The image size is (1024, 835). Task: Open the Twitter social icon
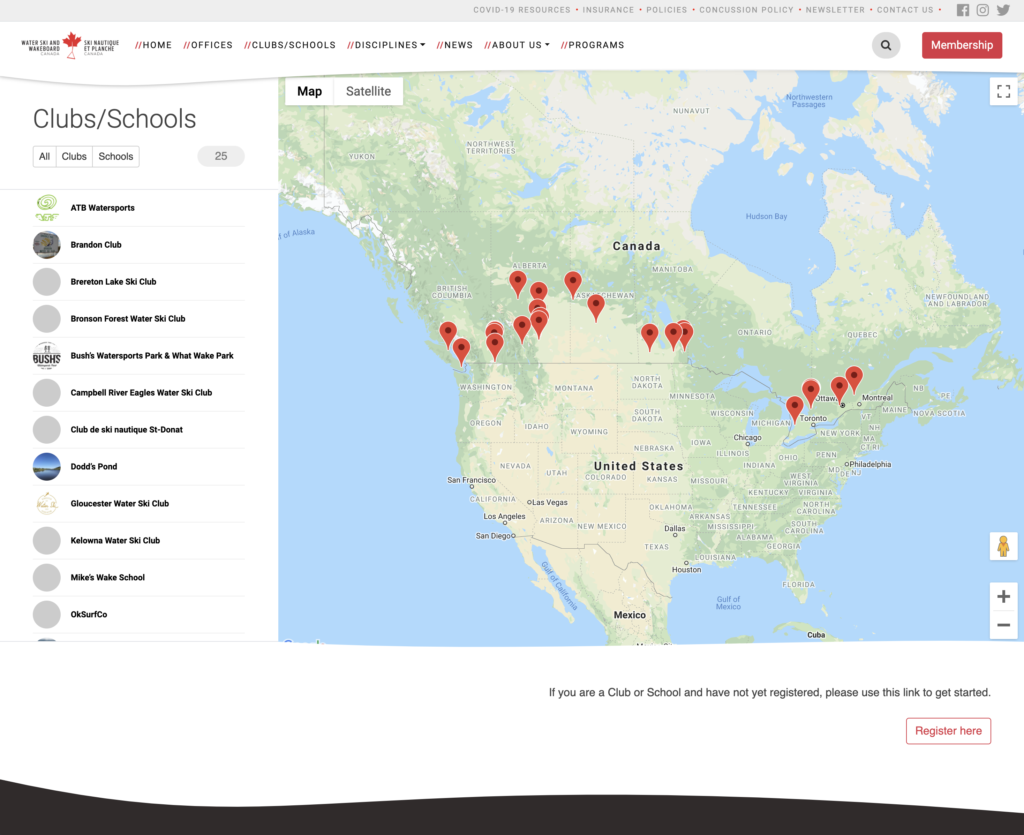coord(1003,10)
